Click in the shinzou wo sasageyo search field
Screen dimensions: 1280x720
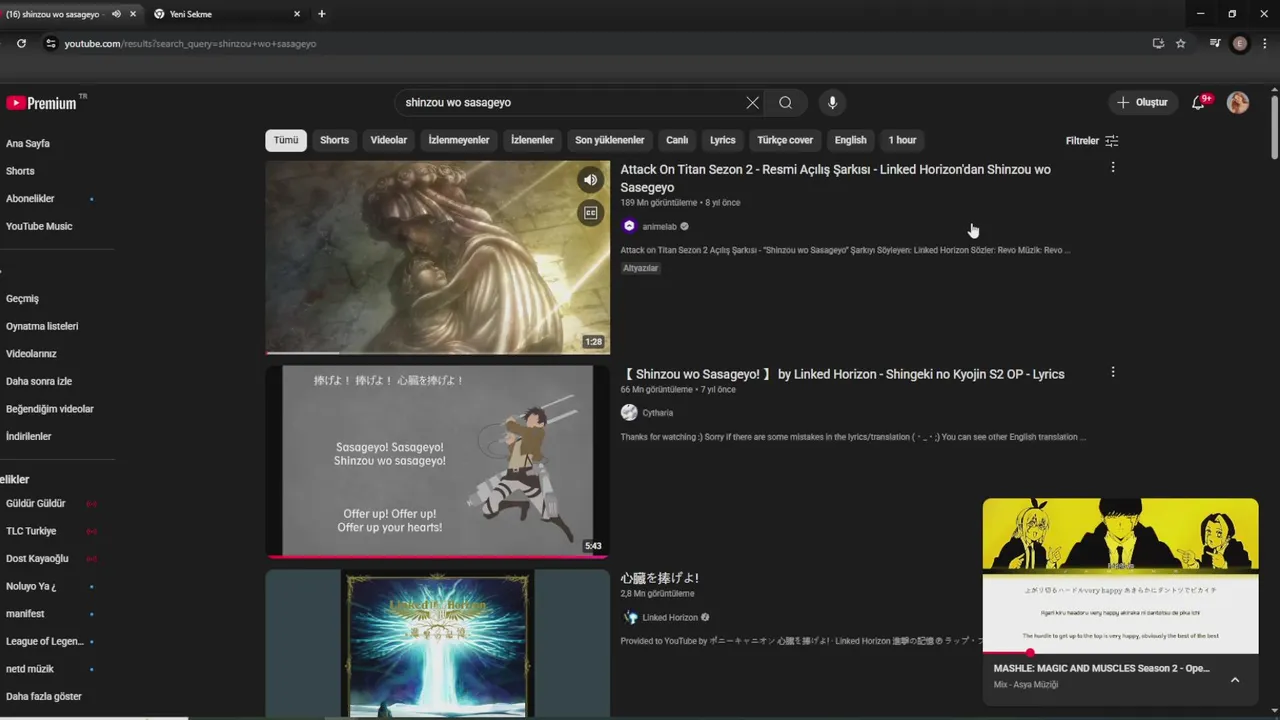coord(570,102)
